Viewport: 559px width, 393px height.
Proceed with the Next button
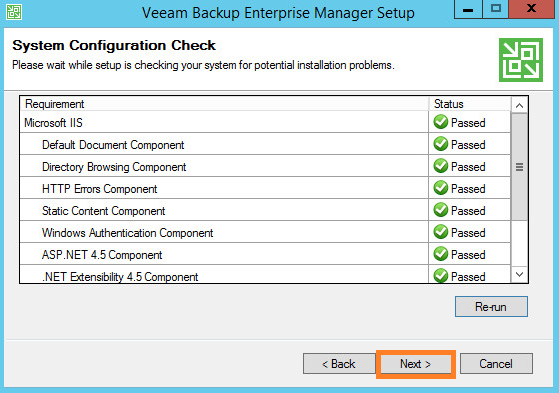coord(416,364)
